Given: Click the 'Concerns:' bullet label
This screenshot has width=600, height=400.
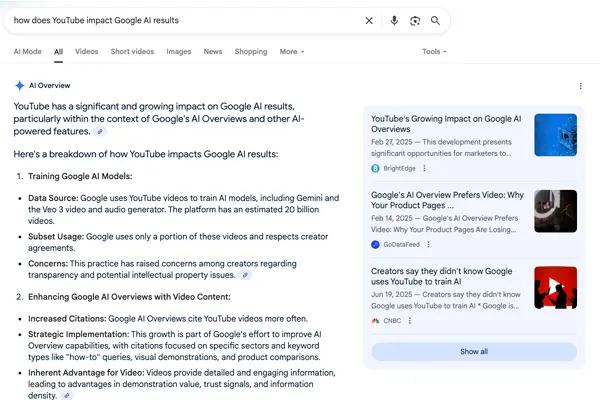Looking at the screenshot, I should click(48, 264).
